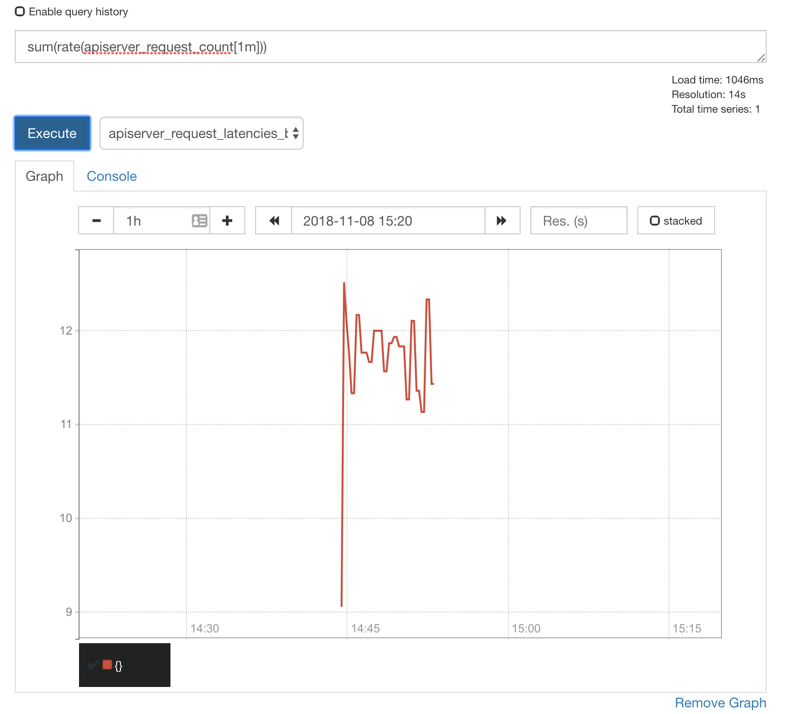The height and width of the screenshot is (714, 800).
Task: Click the 14:45 x-axis label
Action: coord(365,628)
